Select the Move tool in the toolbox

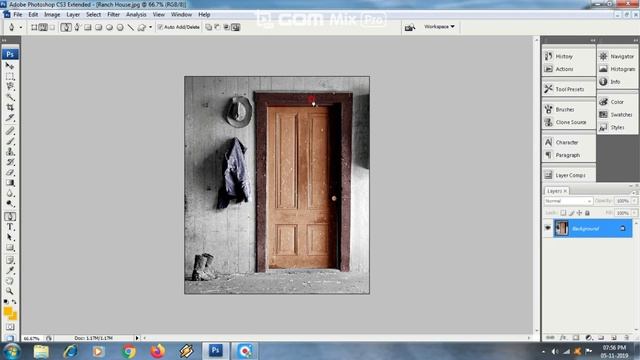[10, 66]
